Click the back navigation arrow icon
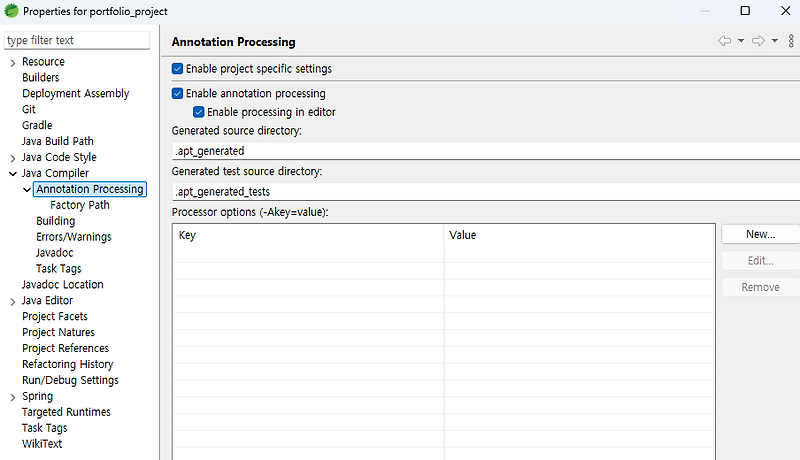Viewport: 800px width, 460px height. 724,41
